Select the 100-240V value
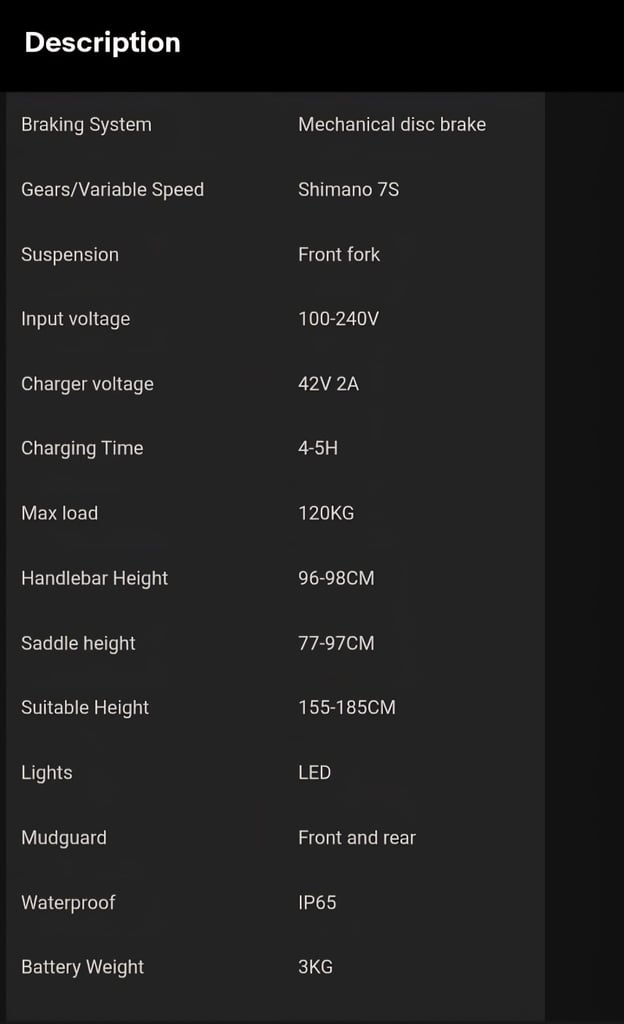 point(338,319)
